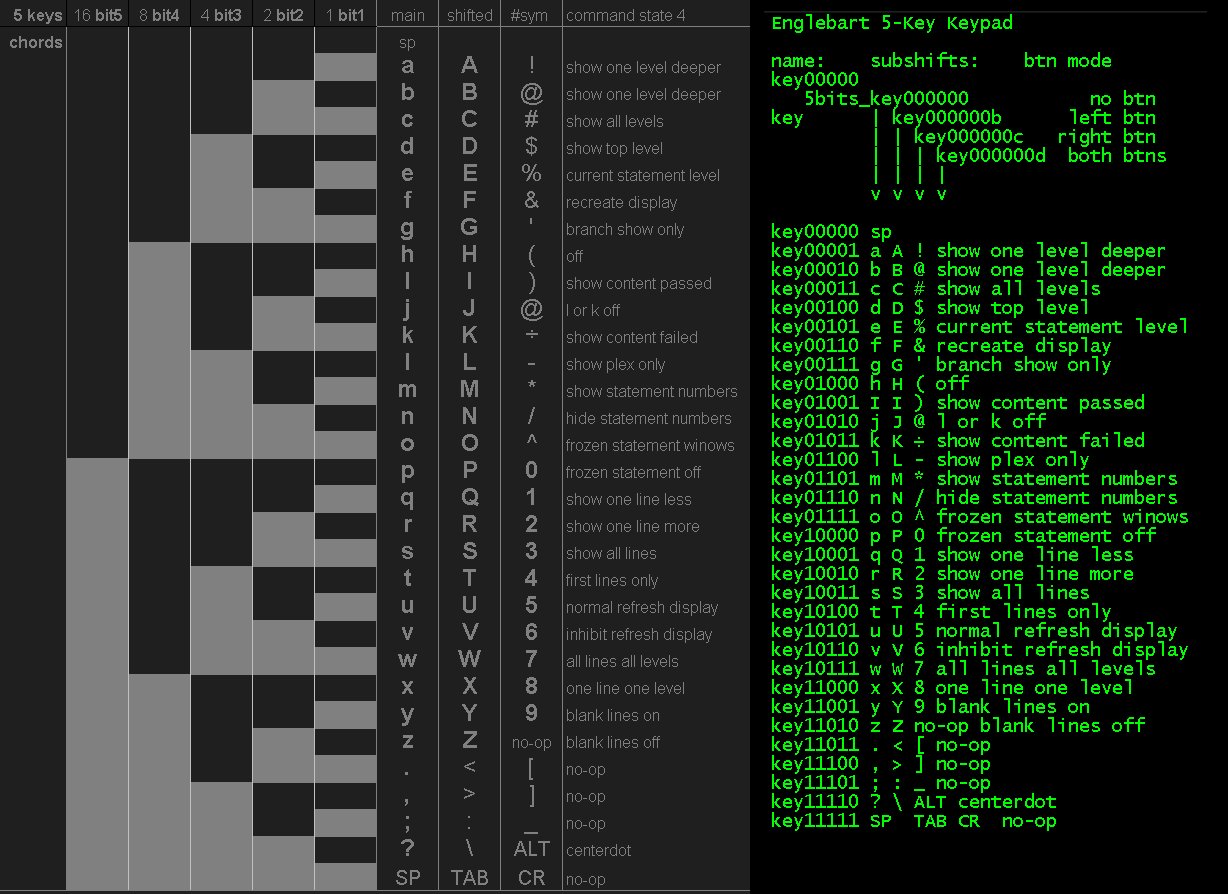1228x894 pixels.
Task: Click green 'no btn' text
Action: click(x=1122, y=99)
